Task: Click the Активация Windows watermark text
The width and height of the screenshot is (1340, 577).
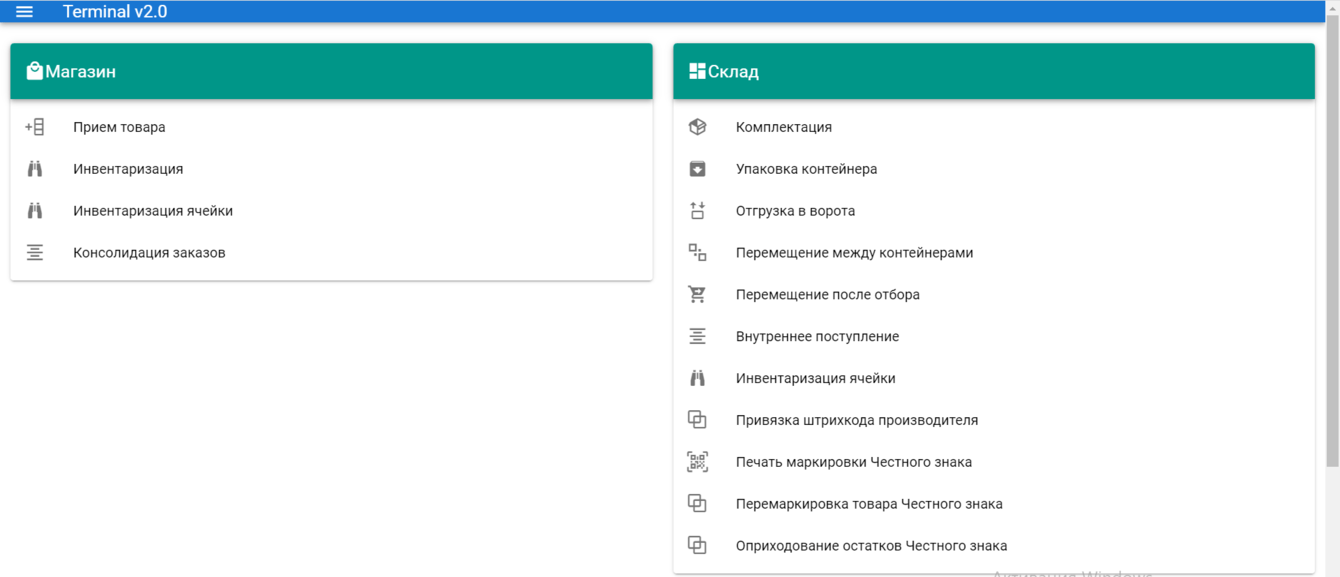Action: (1075, 575)
